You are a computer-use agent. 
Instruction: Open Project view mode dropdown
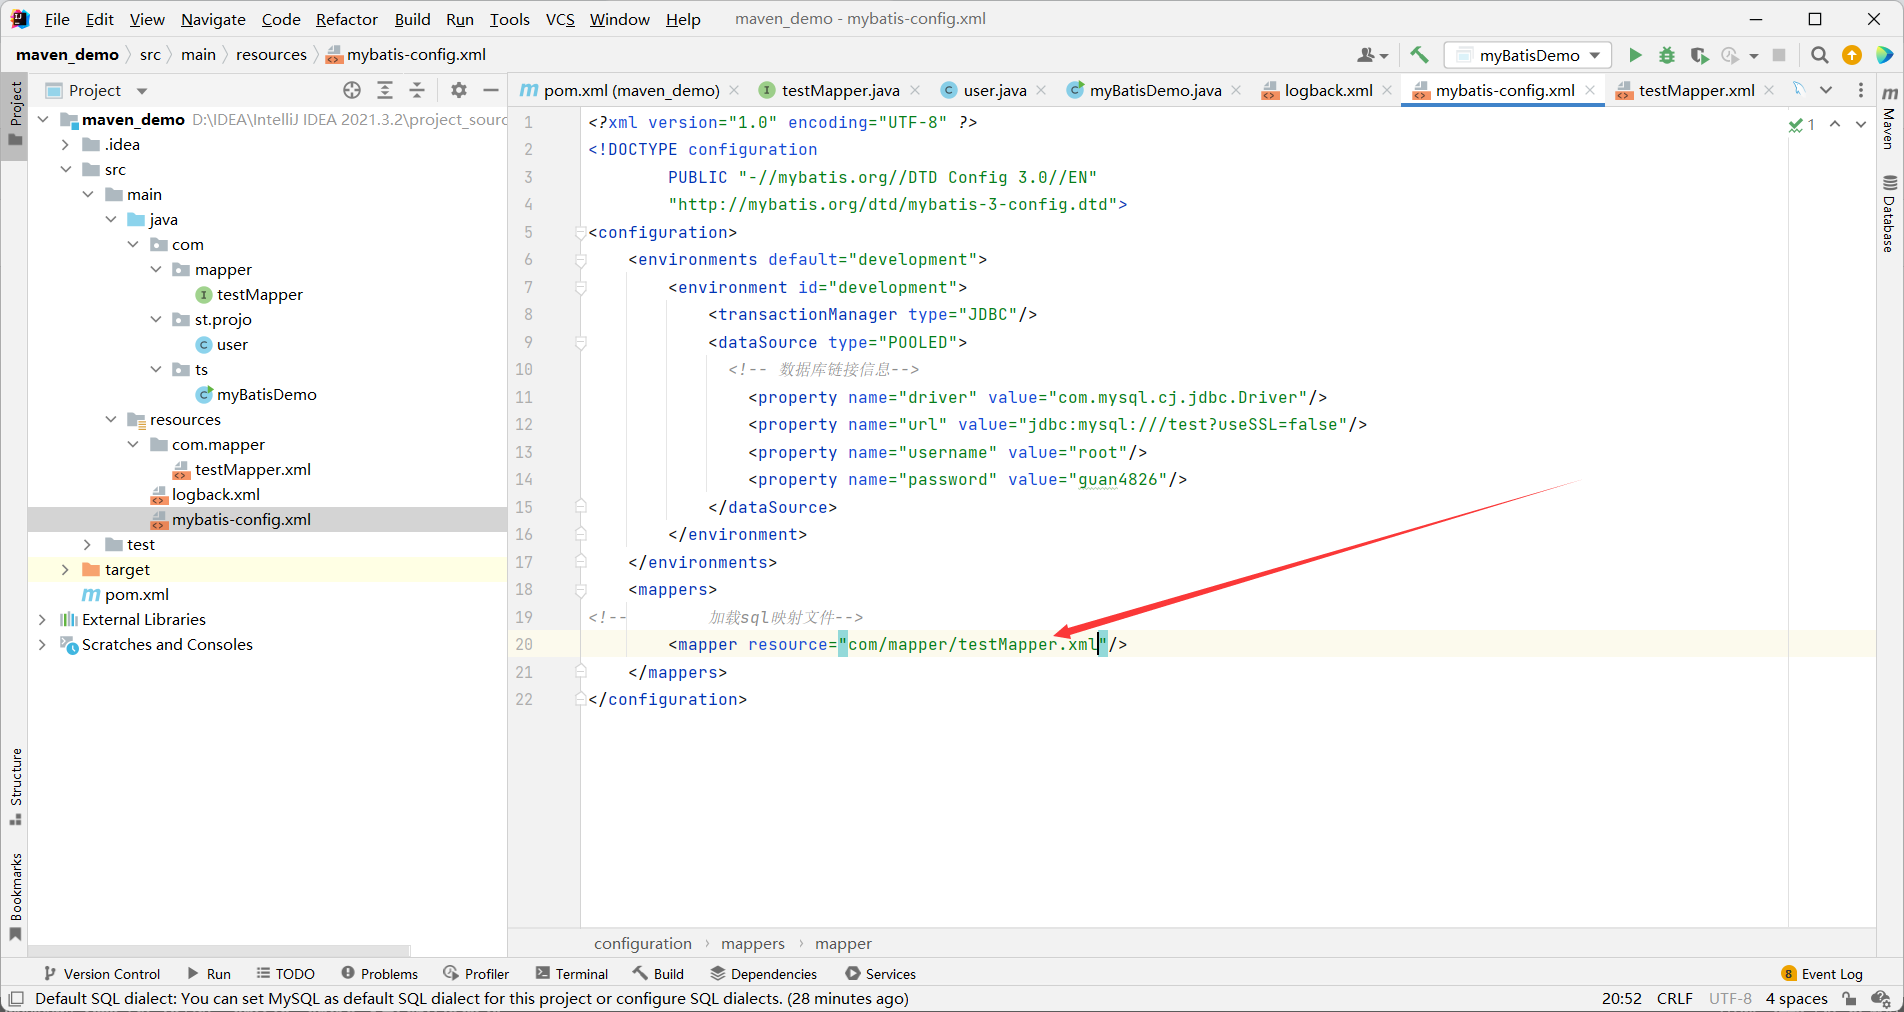pyautogui.click(x=142, y=90)
